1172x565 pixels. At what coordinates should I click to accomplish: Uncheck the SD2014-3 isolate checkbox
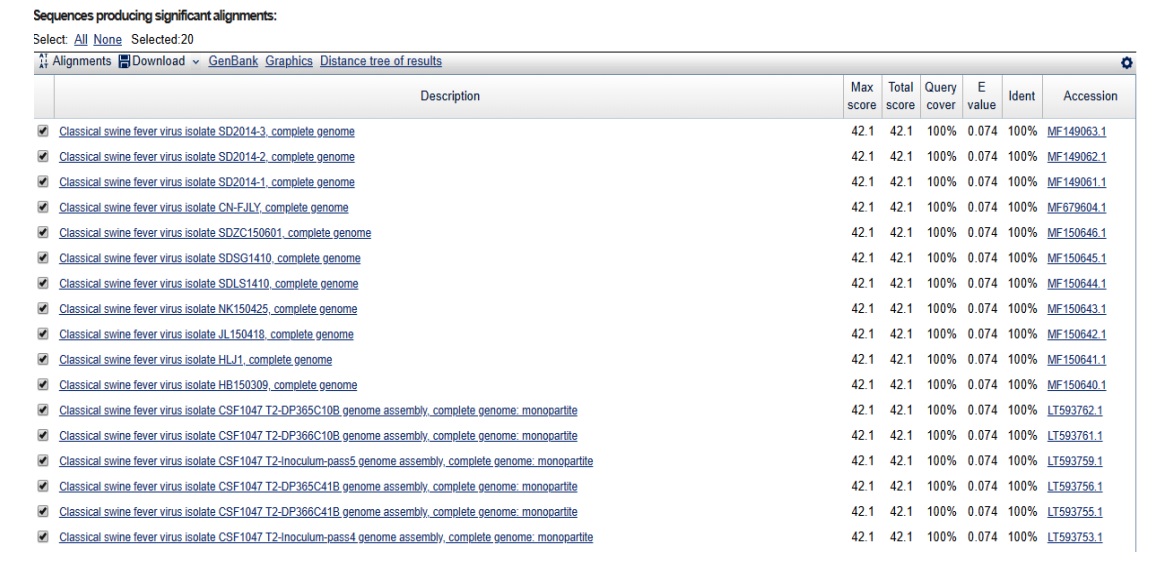click(x=42, y=131)
